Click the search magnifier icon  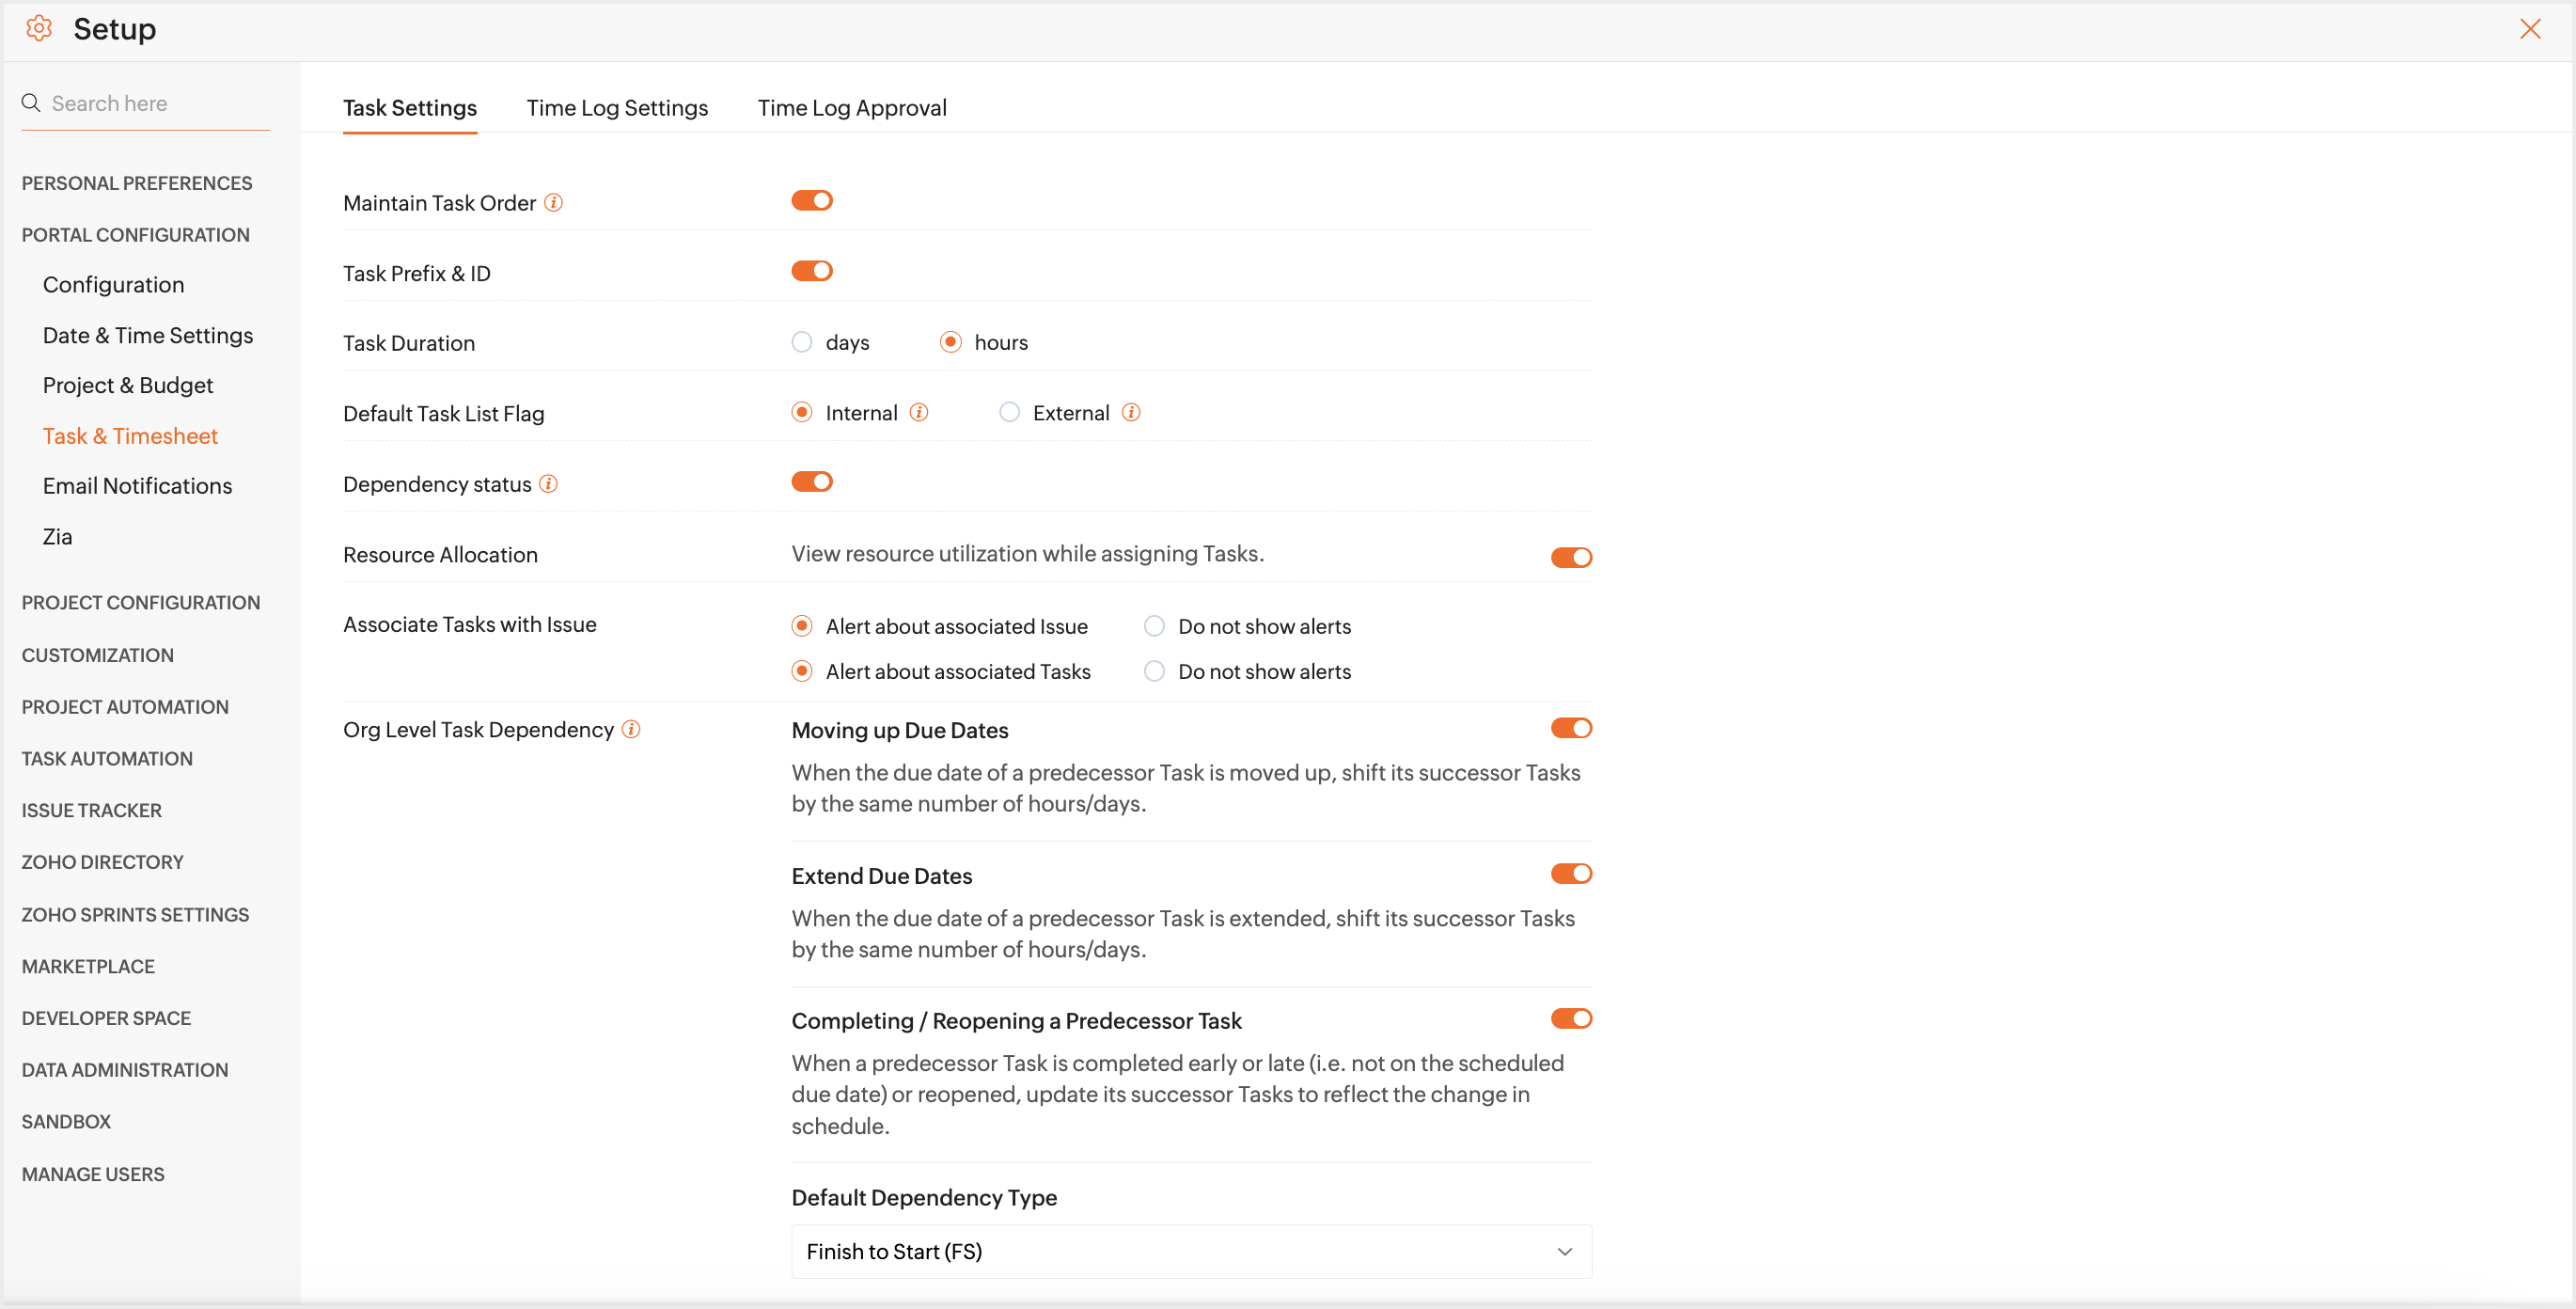coord(31,103)
